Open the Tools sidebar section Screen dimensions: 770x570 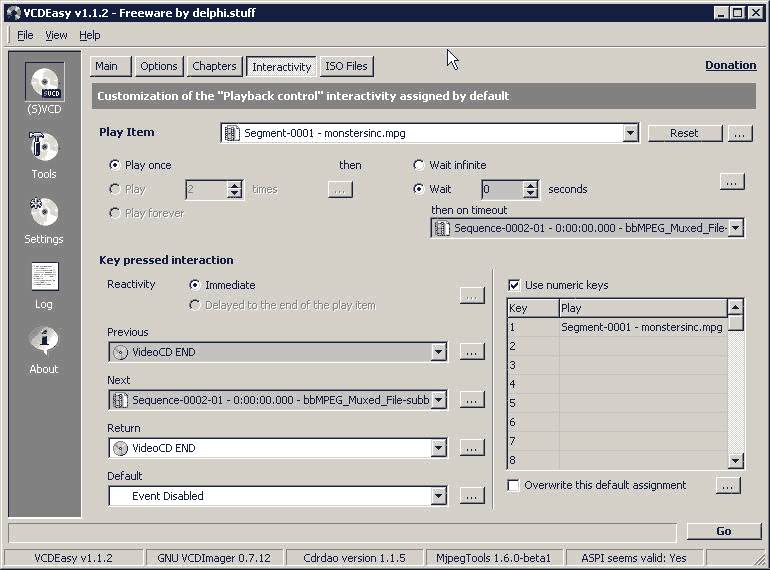pos(44,155)
